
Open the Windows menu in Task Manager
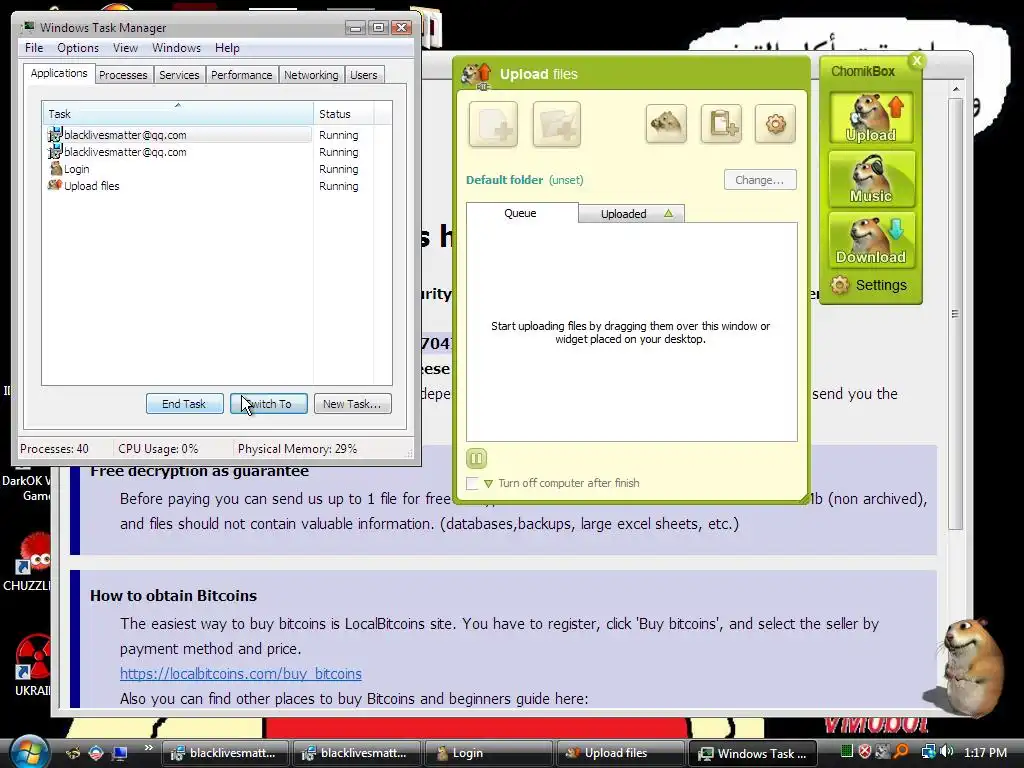(176, 48)
